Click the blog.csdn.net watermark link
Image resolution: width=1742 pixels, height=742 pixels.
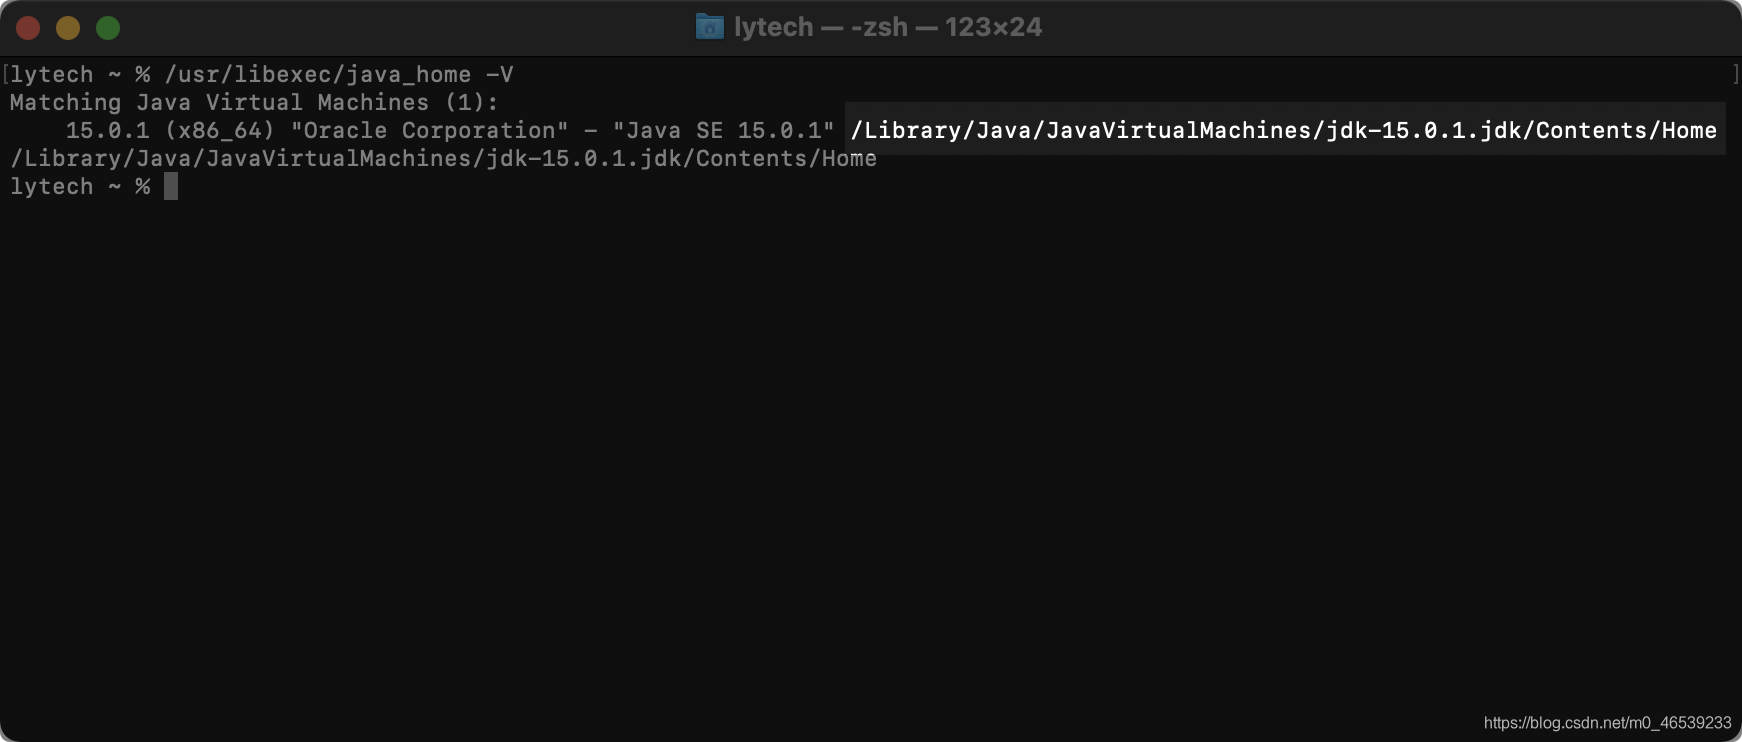coord(1607,722)
